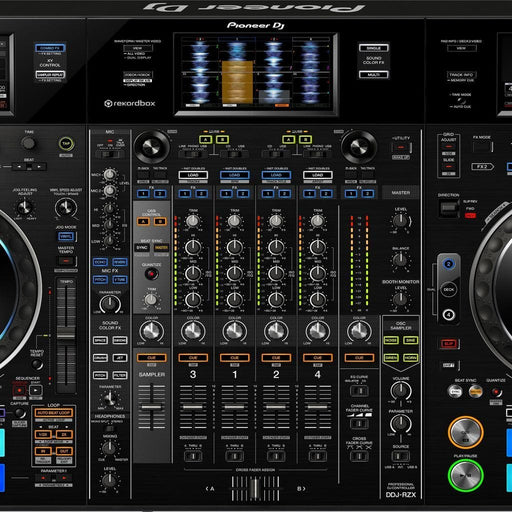Click the OSC sampler VOLUME knob
The width and height of the screenshot is (512, 512).
coord(401,391)
